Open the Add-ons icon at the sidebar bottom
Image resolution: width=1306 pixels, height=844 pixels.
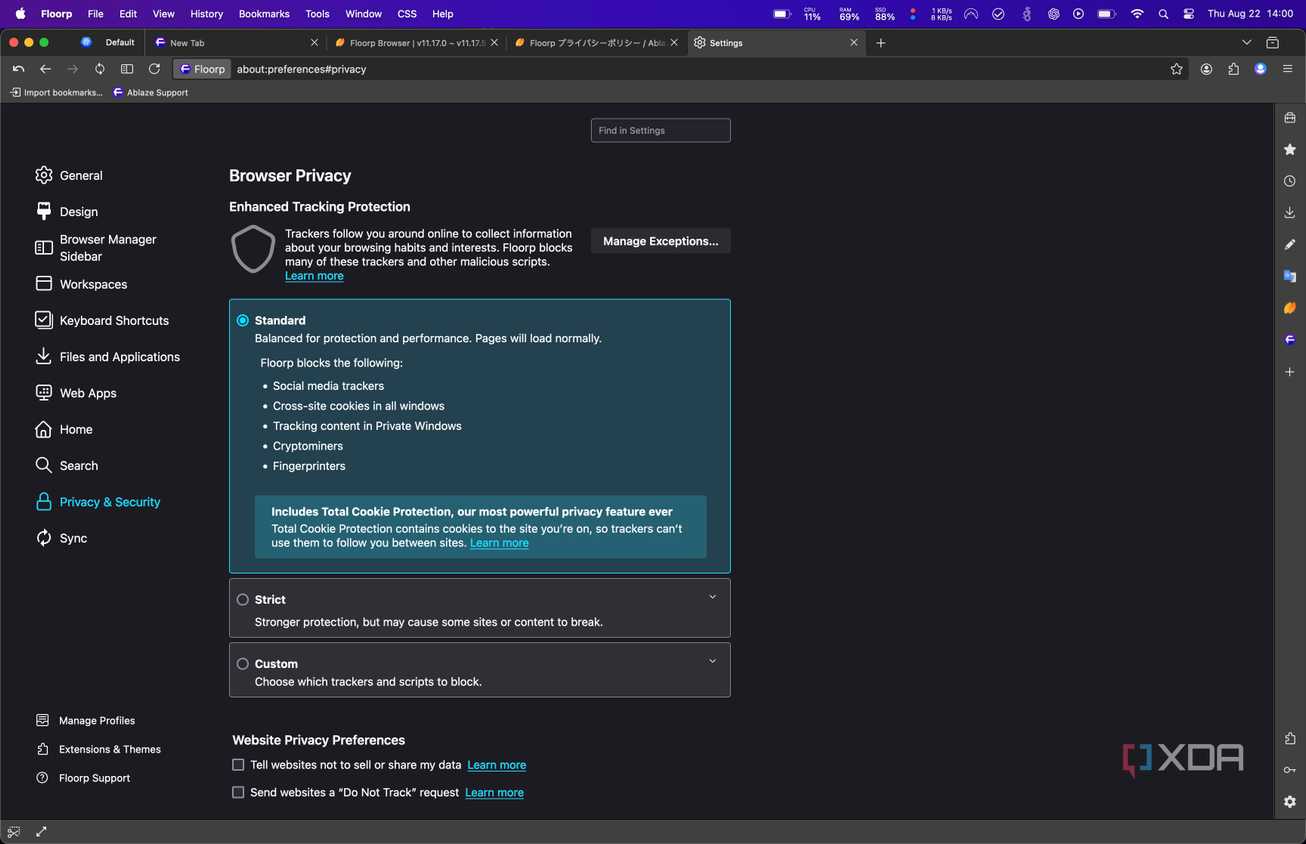(x=1290, y=738)
